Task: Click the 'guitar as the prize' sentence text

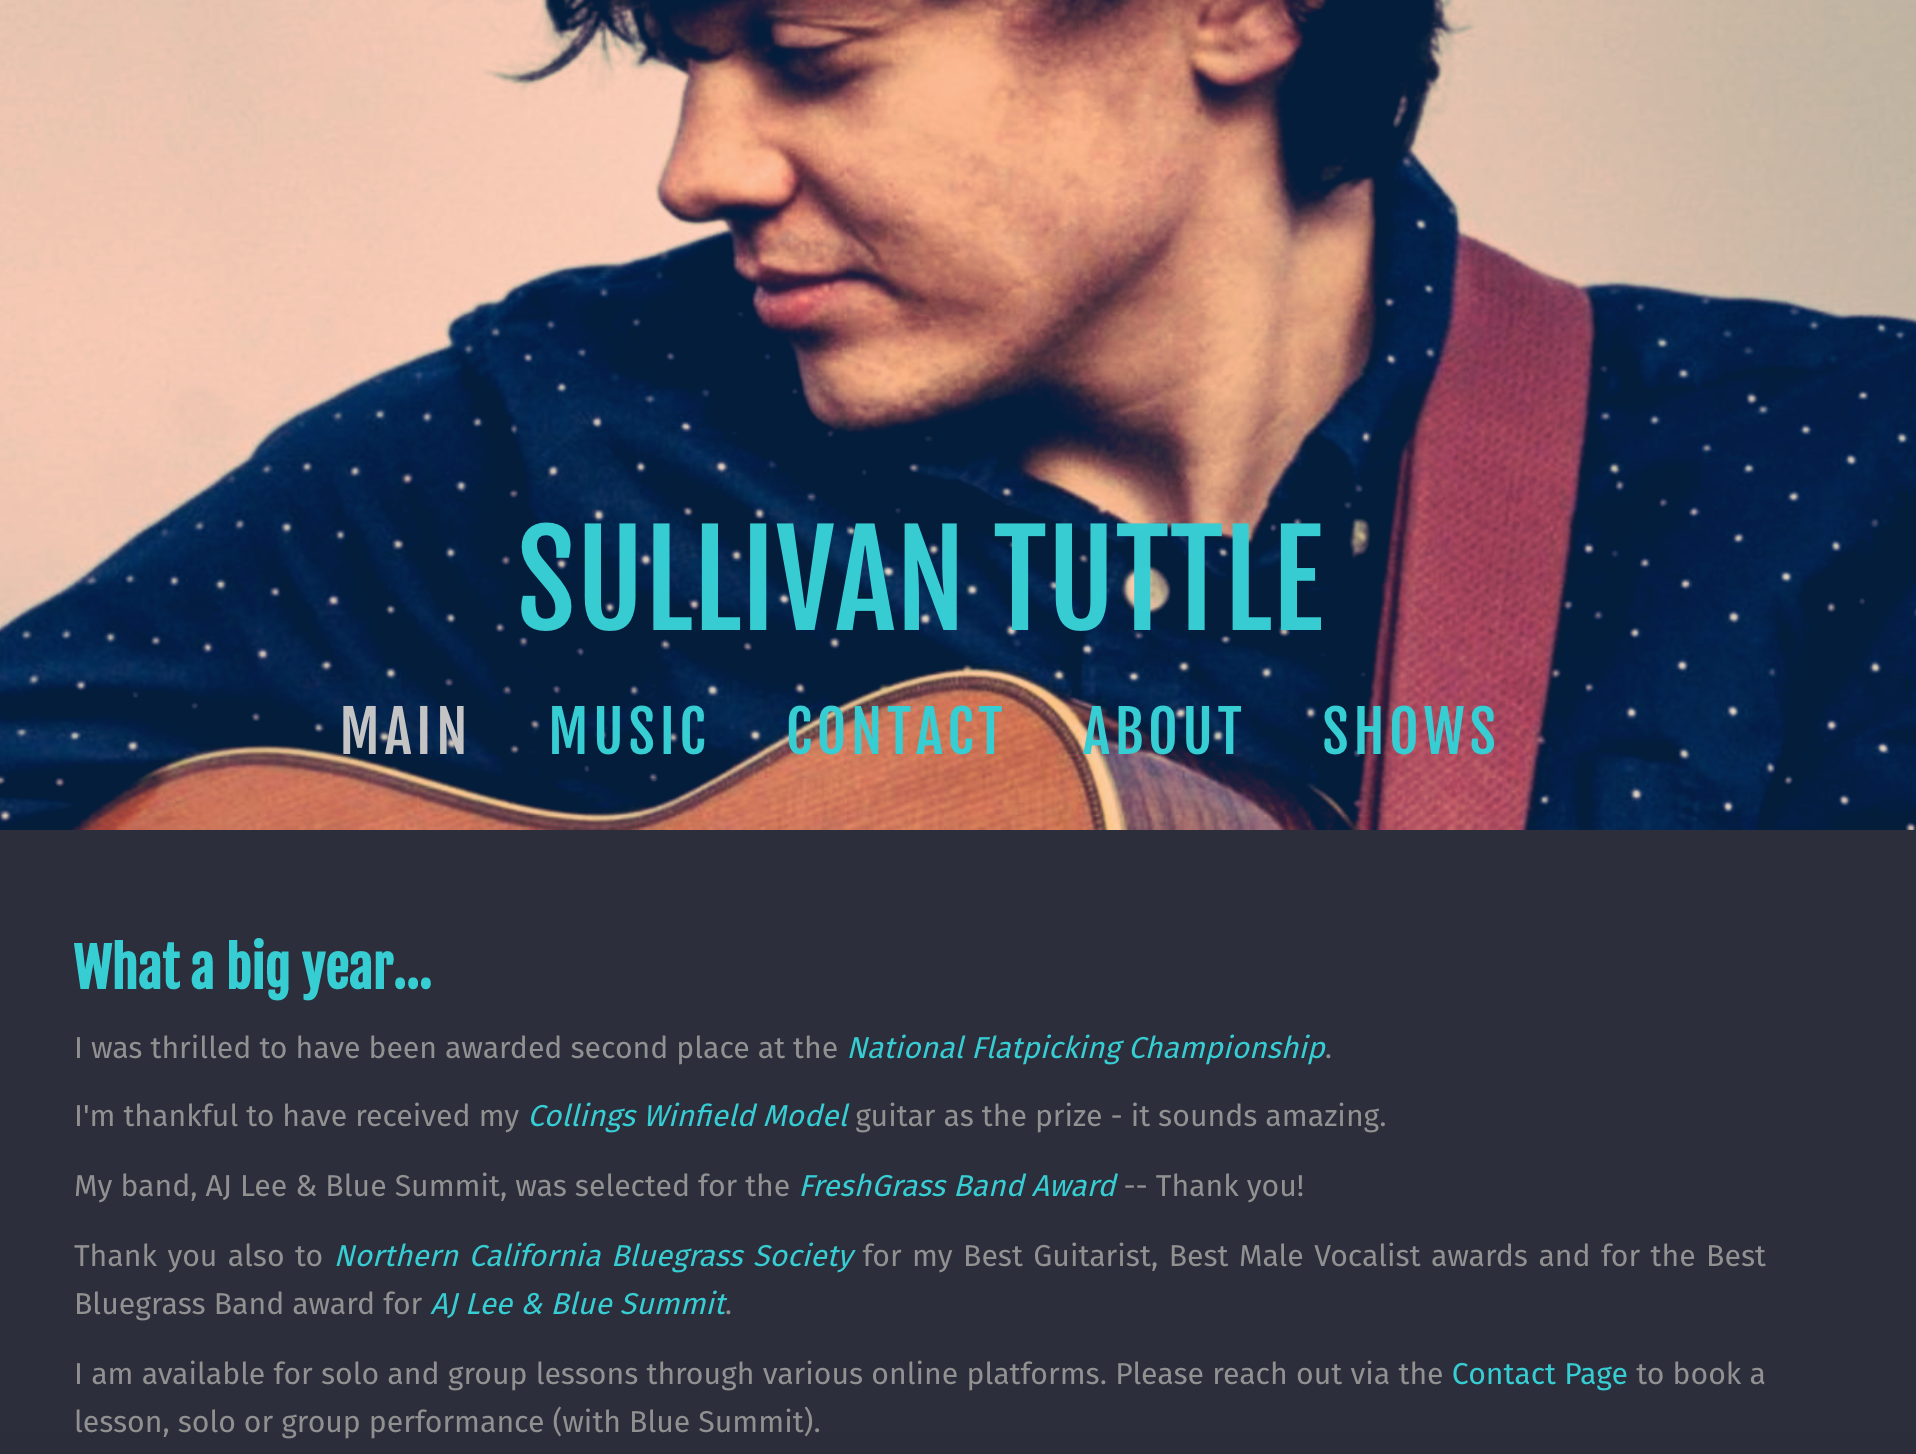Action: point(1120,1115)
